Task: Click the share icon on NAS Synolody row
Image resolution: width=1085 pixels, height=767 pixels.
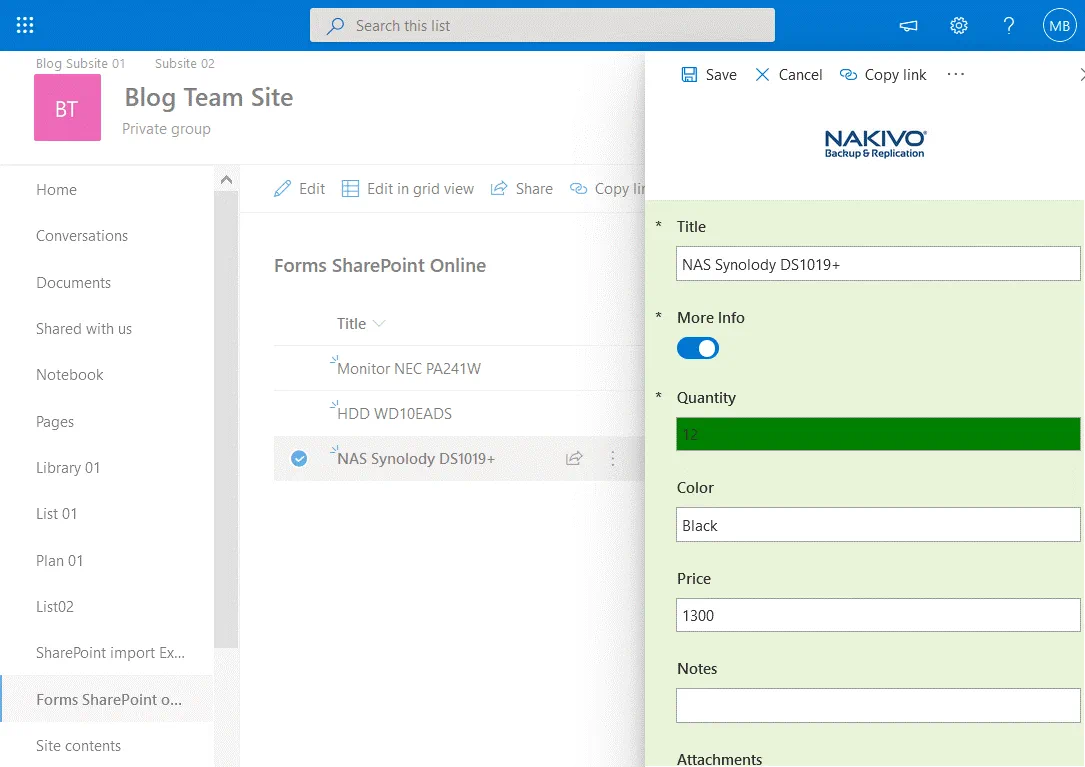Action: click(574, 459)
